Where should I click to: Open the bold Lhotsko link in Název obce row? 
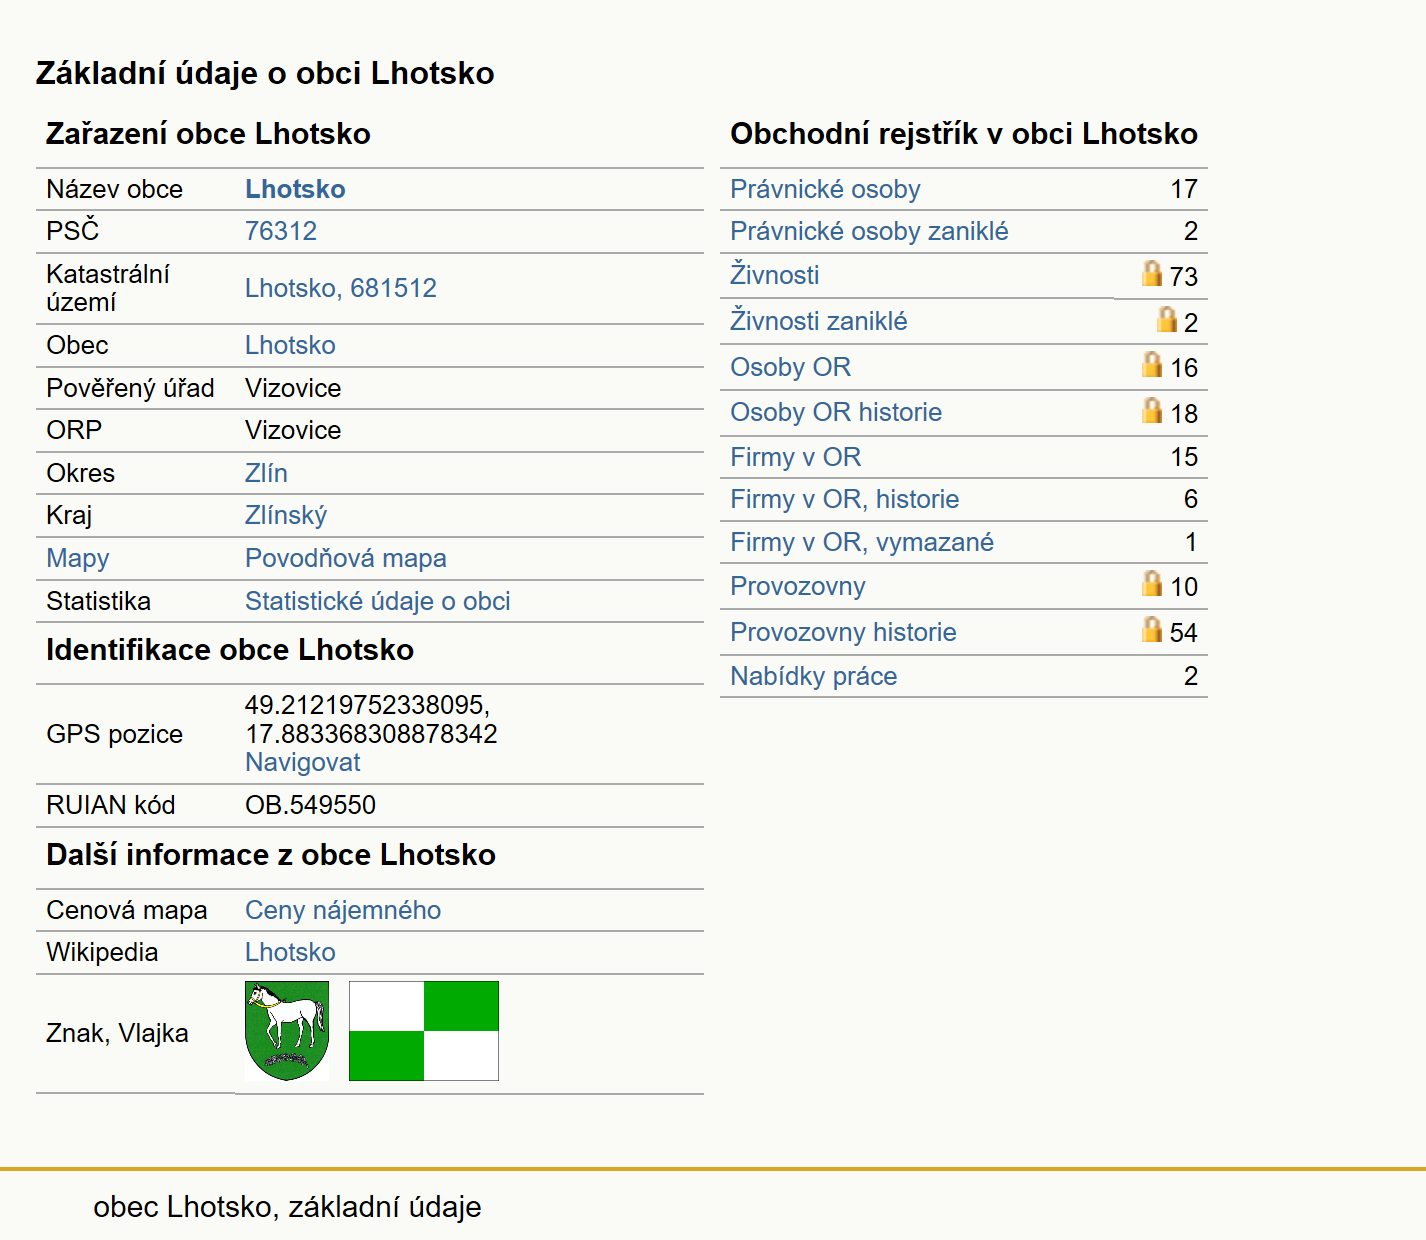295,189
